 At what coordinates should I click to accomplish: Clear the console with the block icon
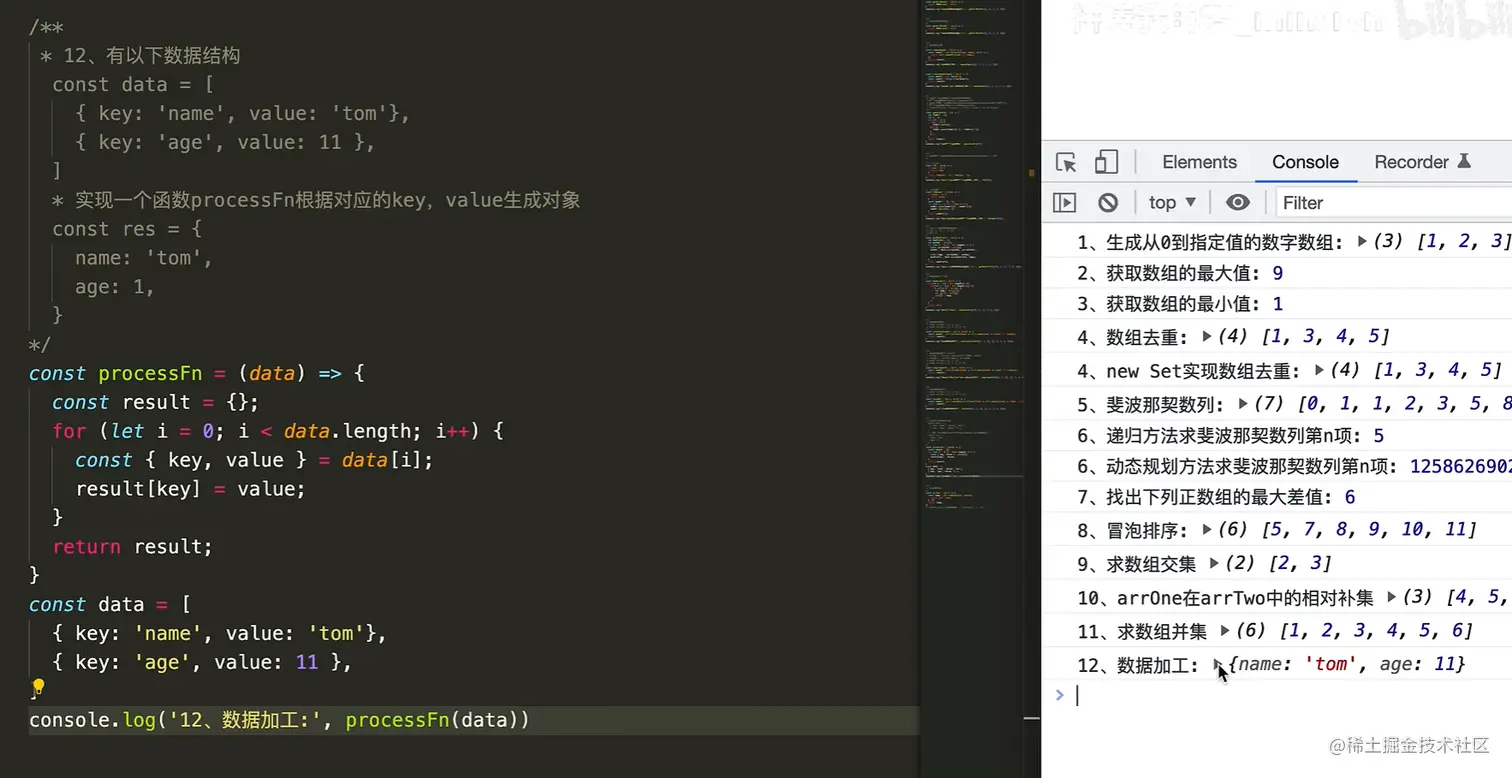pyautogui.click(x=1108, y=202)
